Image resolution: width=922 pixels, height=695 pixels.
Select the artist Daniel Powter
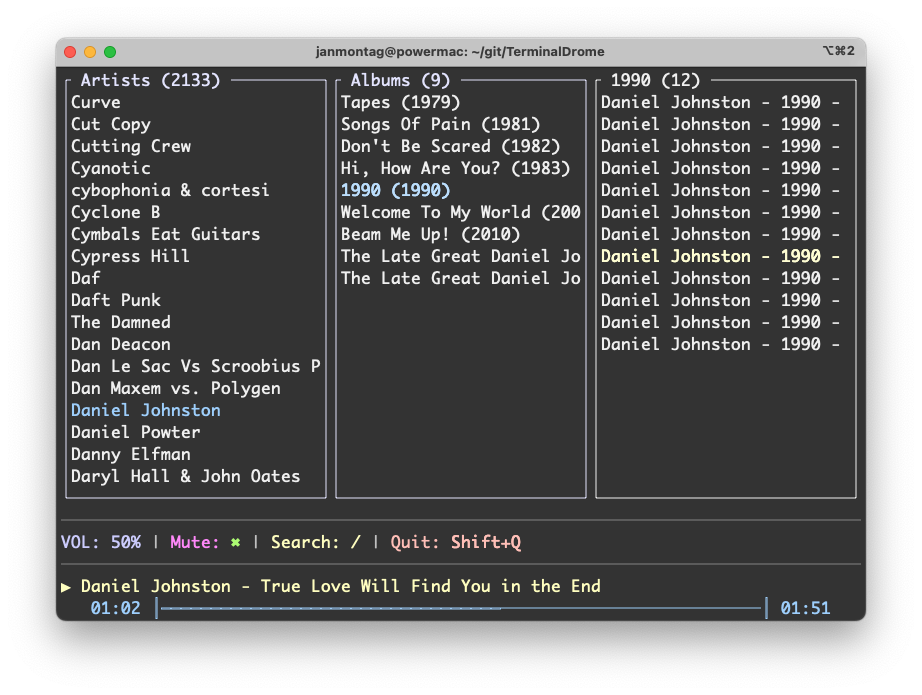point(136,432)
